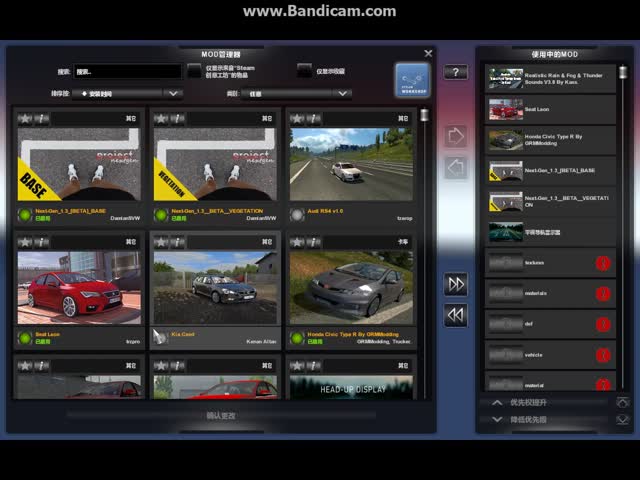Image resolution: width=640 pixels, height=480 pixels.
Task: Select the Audi RS4 thumbnail
Action: tap(351, 164)
